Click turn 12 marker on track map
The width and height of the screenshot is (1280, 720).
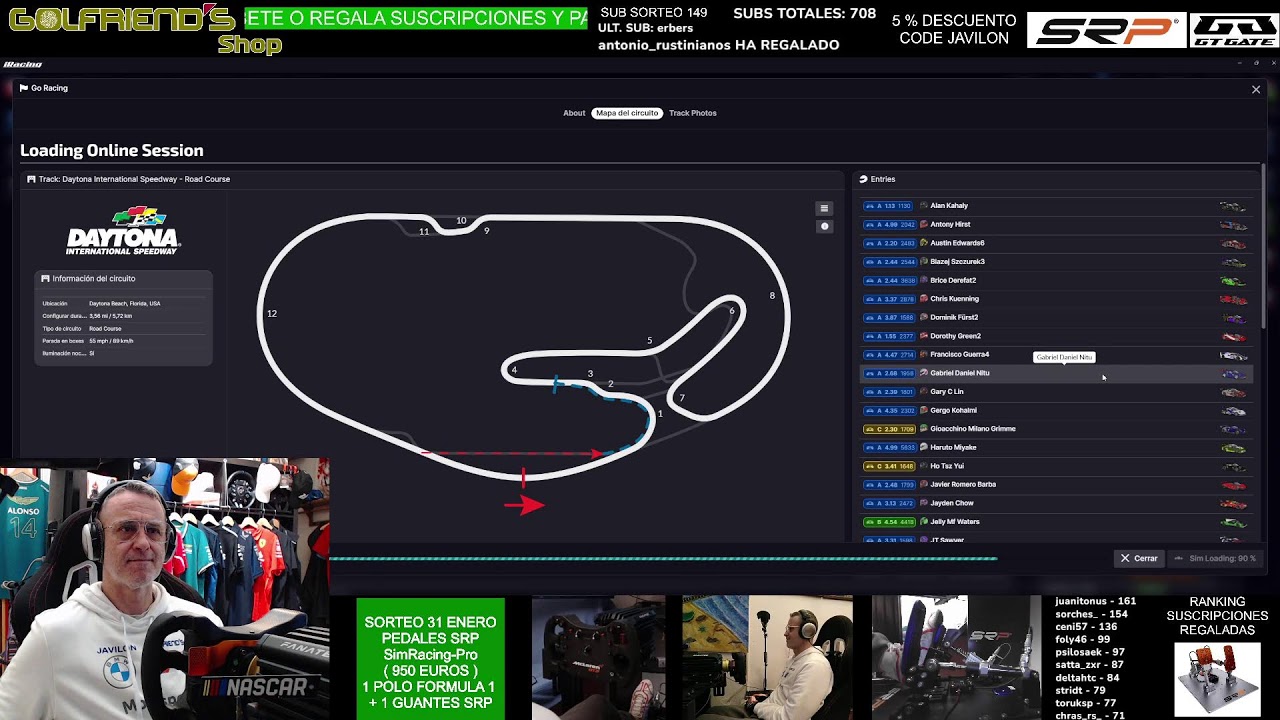click(271, 314)
